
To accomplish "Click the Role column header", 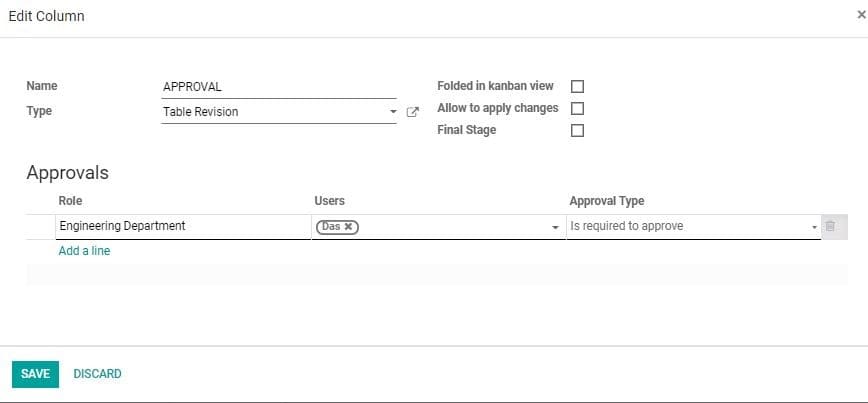I will click(x=70, y=201).
